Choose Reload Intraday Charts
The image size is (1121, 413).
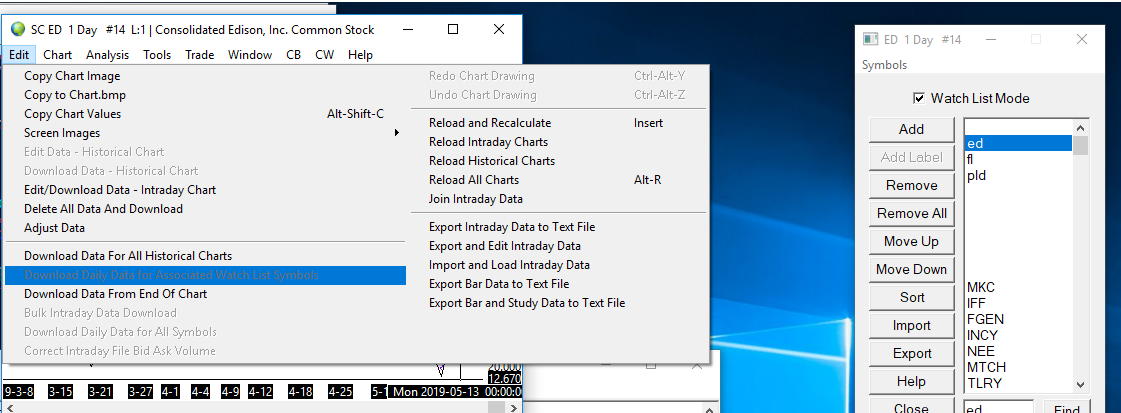558,142
